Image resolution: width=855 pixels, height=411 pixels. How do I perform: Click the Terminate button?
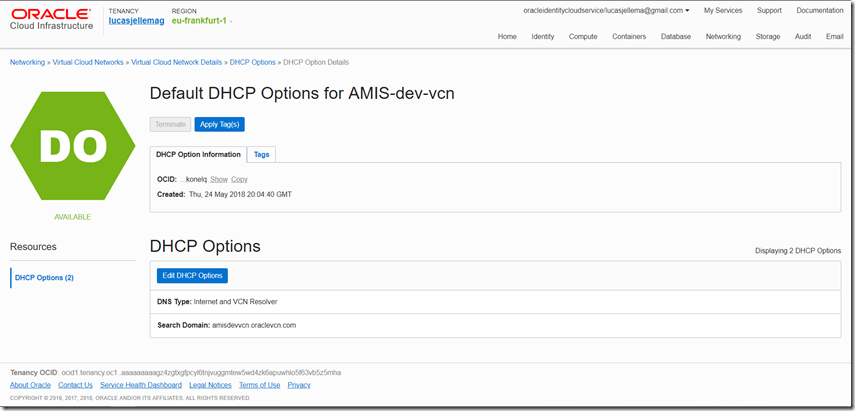coord(170,124)
